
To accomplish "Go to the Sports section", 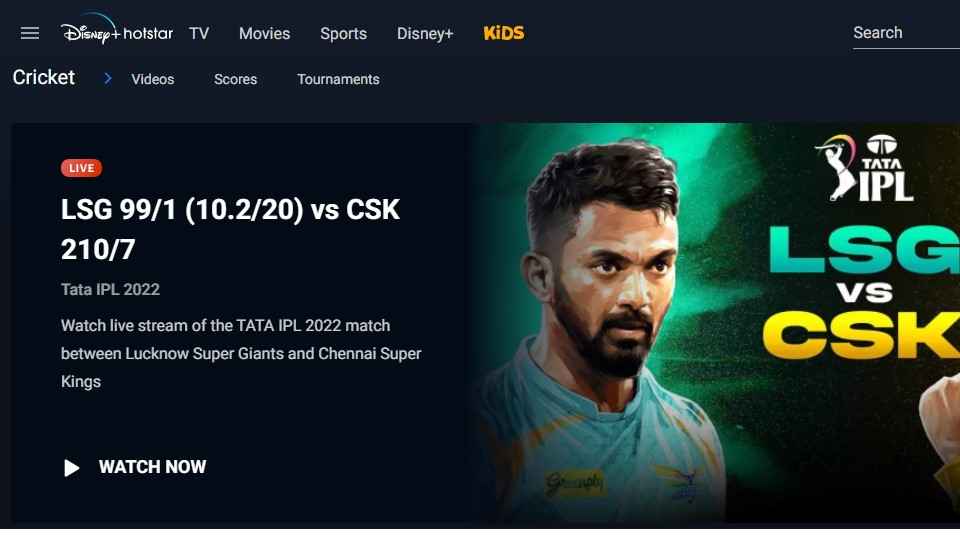I will click(343, 34).
